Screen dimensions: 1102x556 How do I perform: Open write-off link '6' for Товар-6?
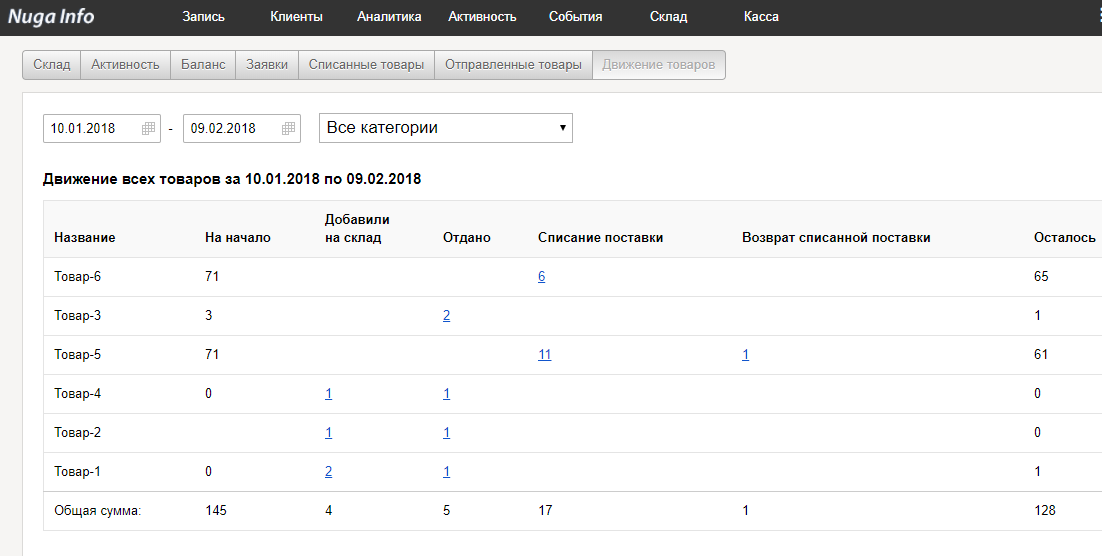(541, 277)
